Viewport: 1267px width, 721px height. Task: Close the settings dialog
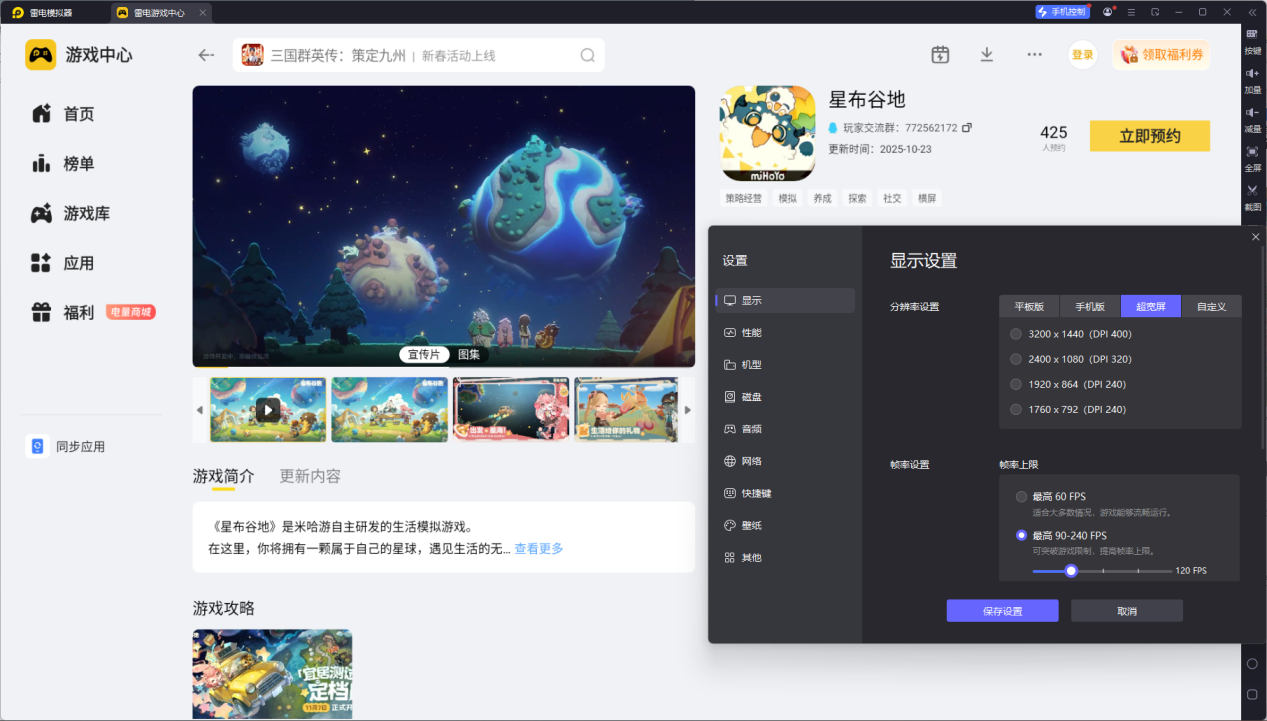(1256, 237)
